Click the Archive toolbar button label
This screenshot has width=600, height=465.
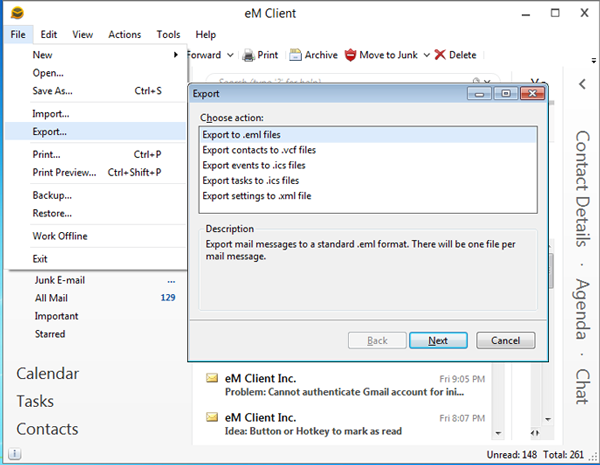321,55
